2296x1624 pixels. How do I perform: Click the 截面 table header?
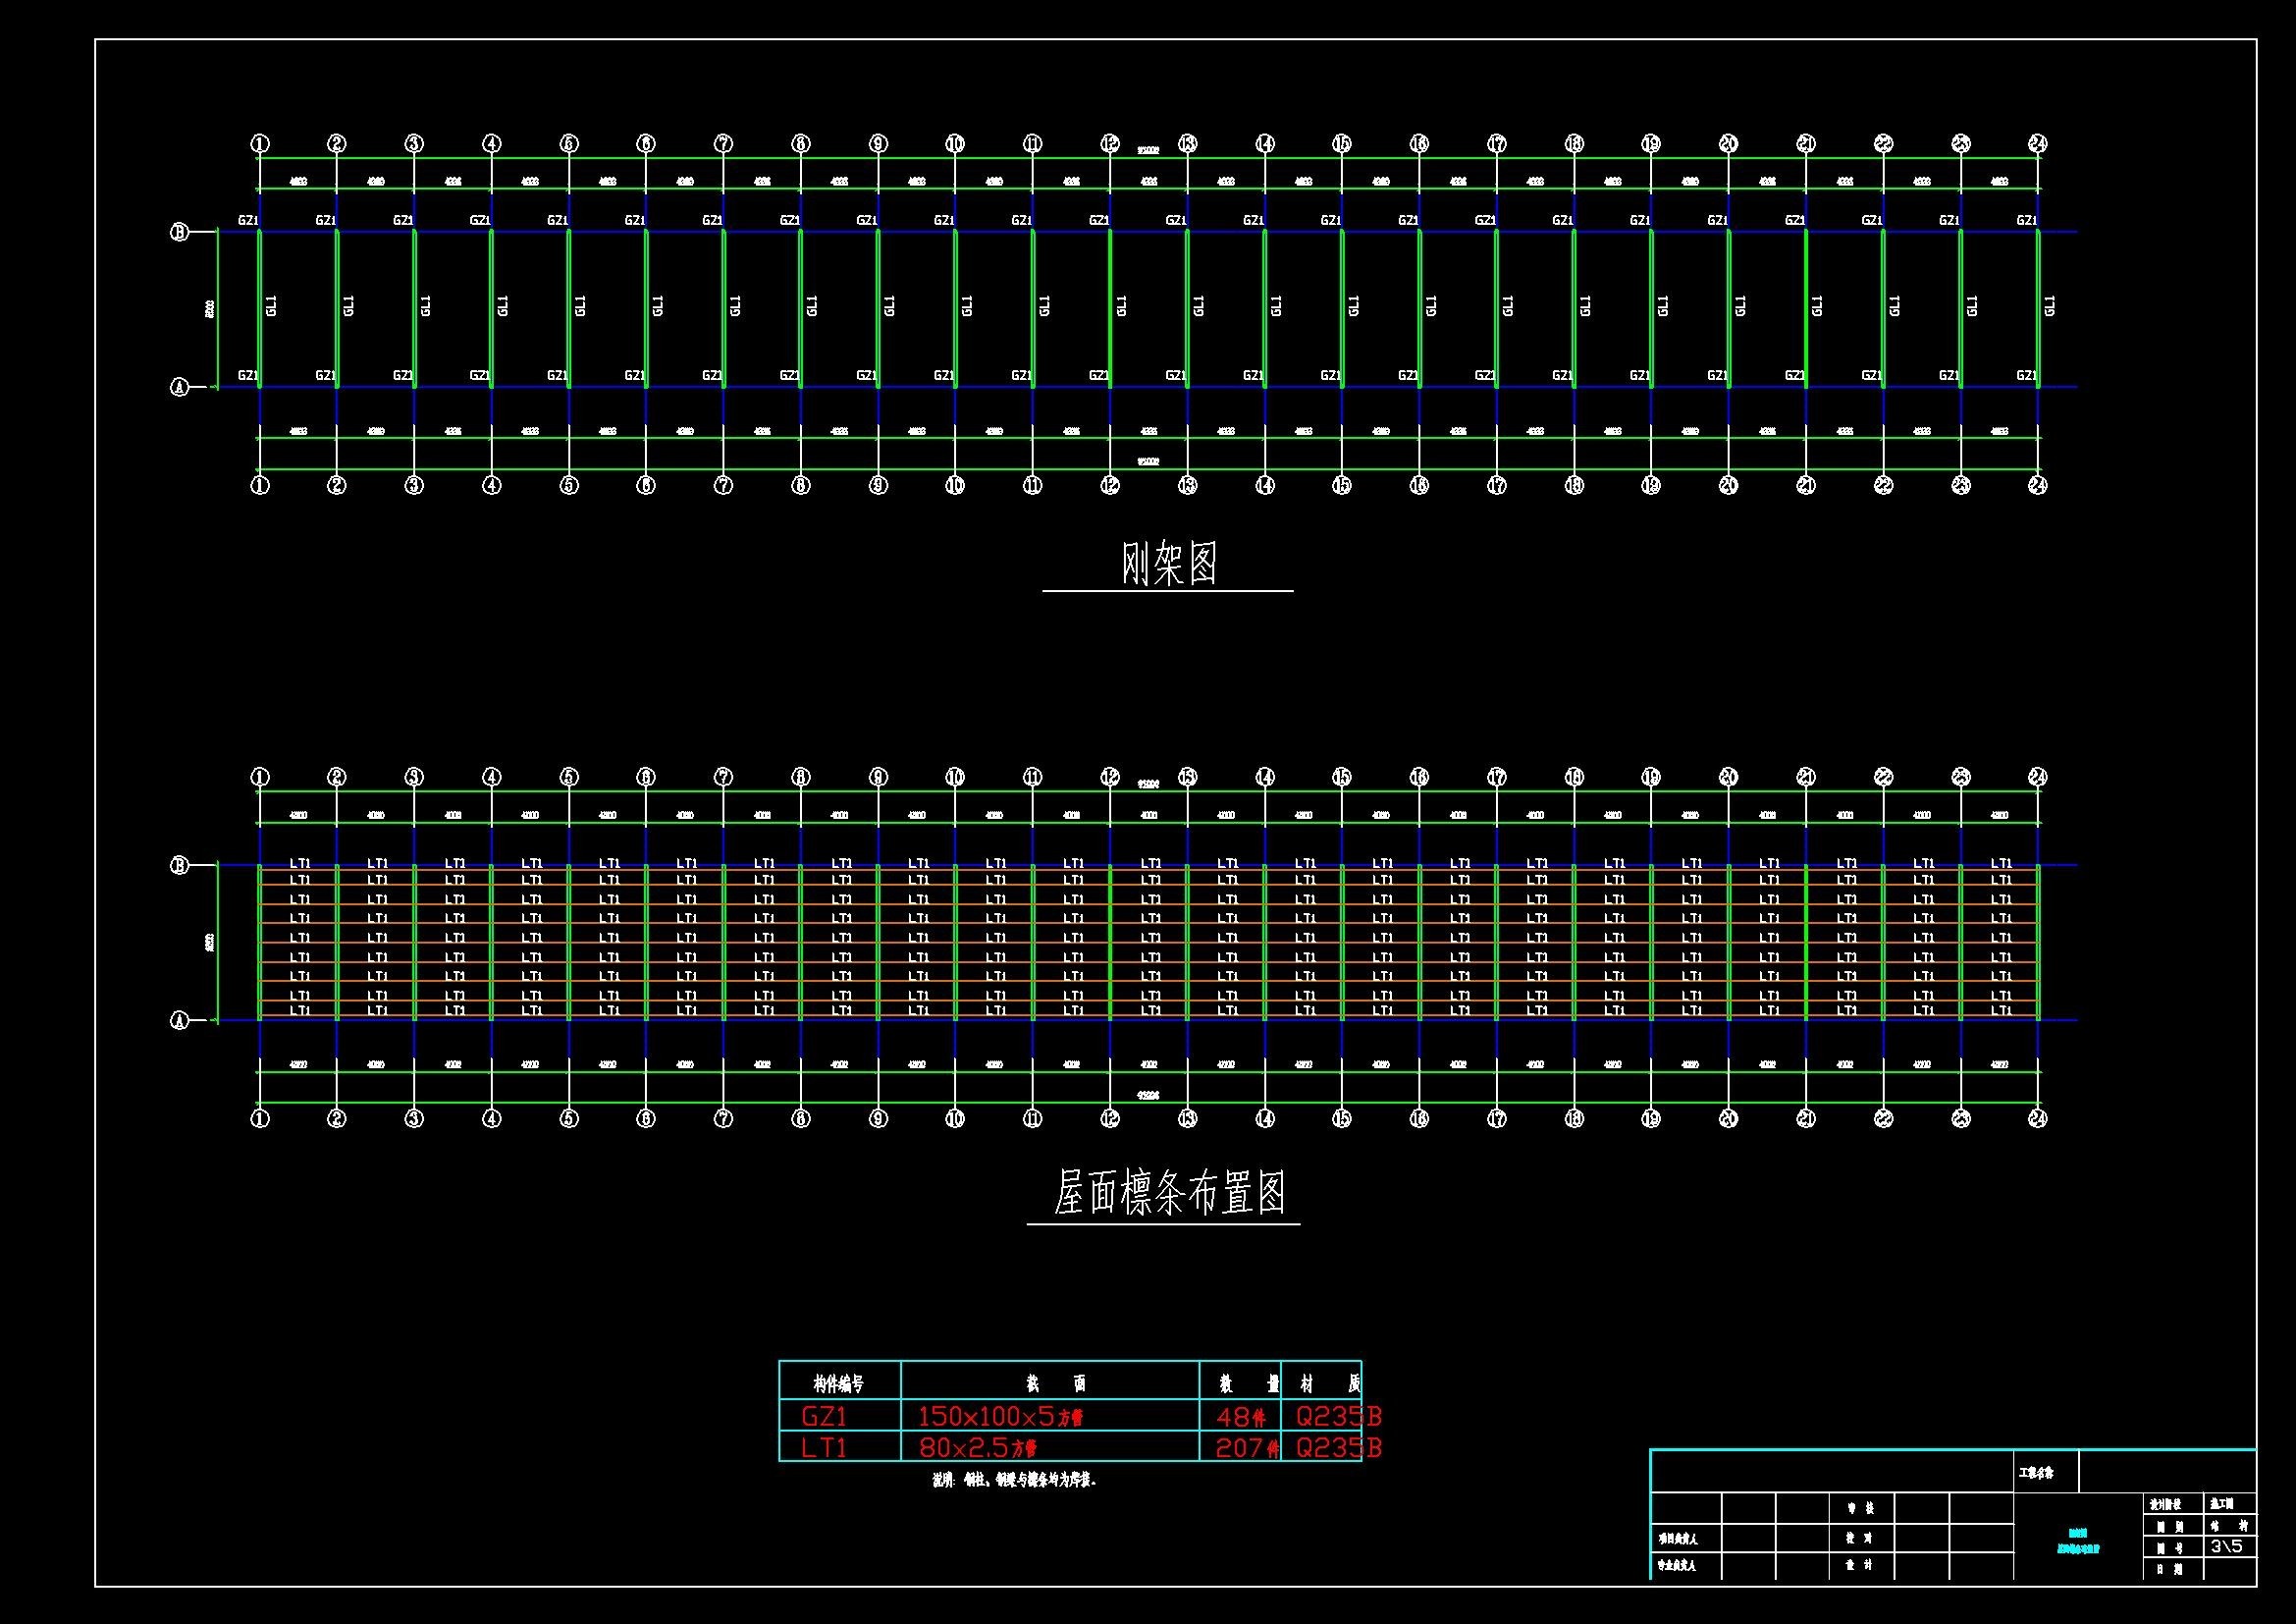coord(1056,1384)
